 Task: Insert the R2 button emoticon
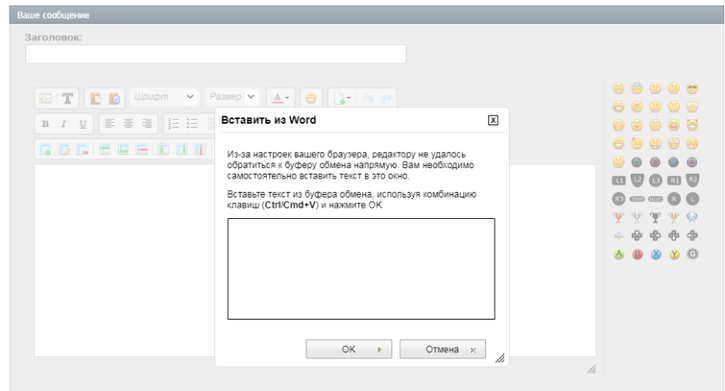(x=692, y=181)
